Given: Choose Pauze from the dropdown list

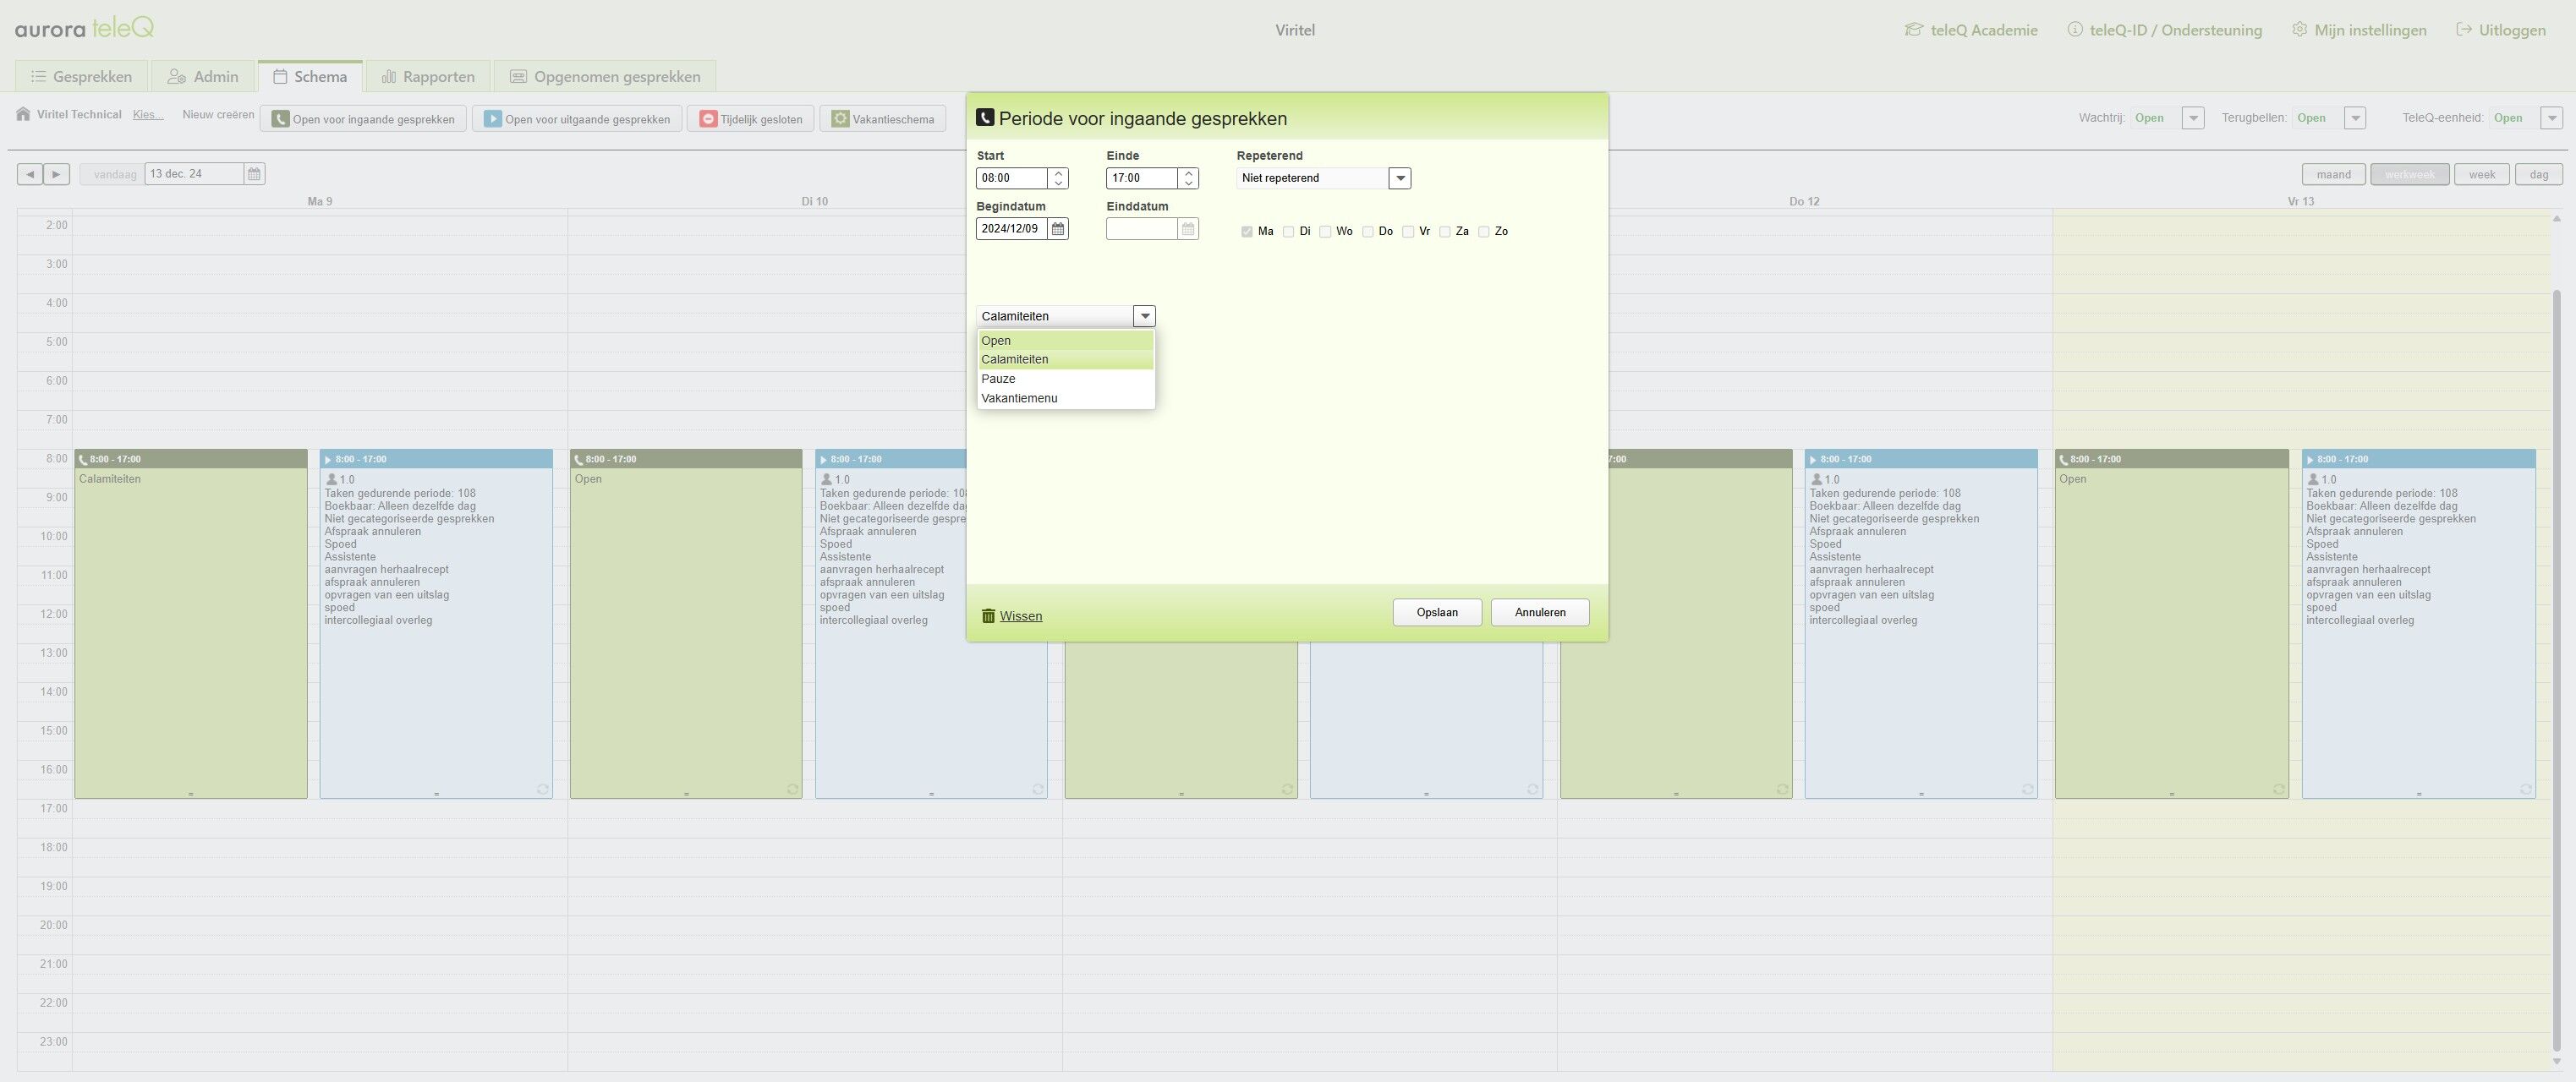Looking at the screenshot, I should pyautogui.click(x=998, y=379).
